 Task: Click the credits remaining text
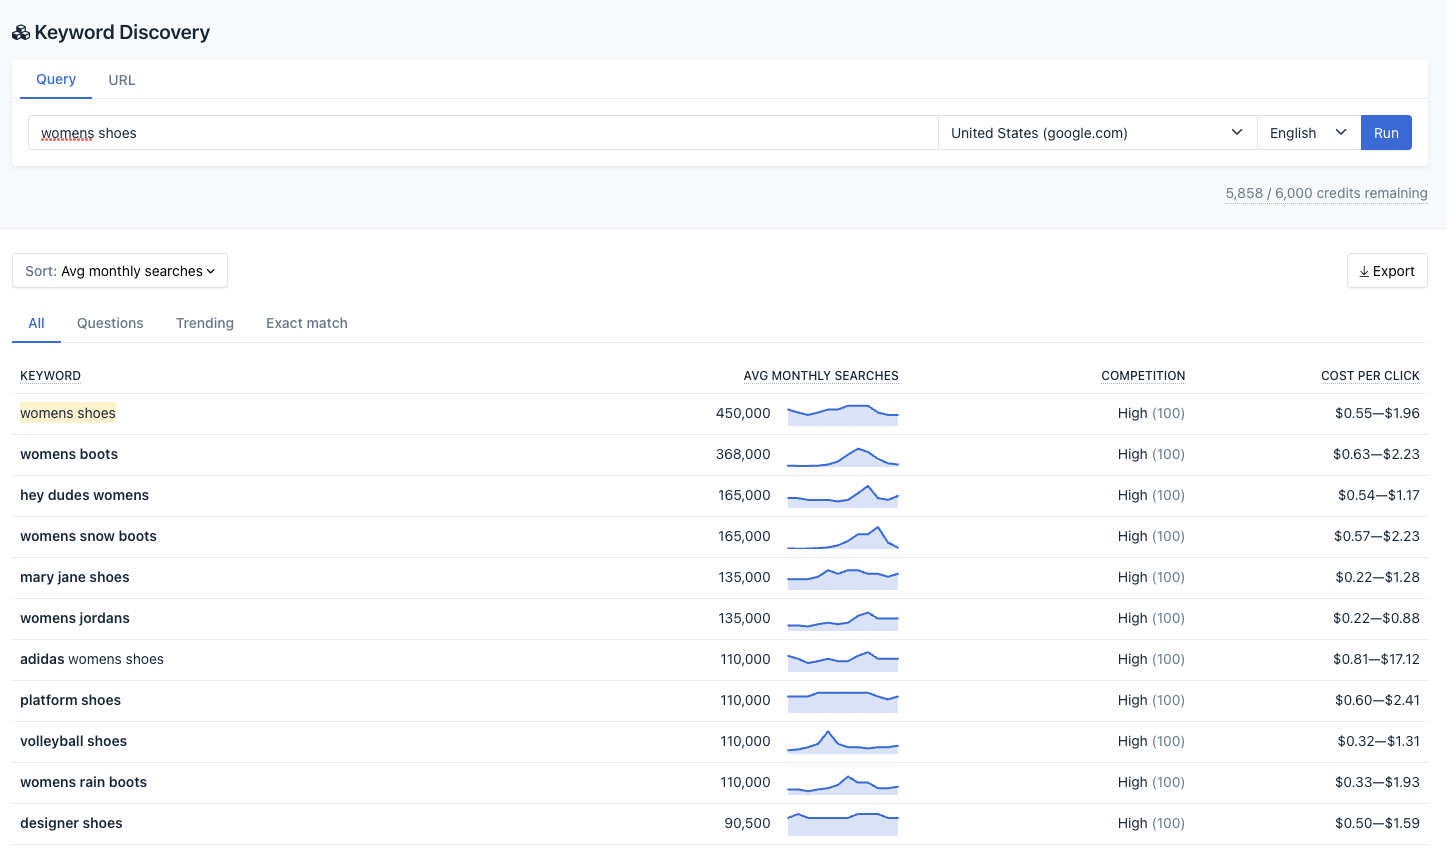(x=1326, y=193)
